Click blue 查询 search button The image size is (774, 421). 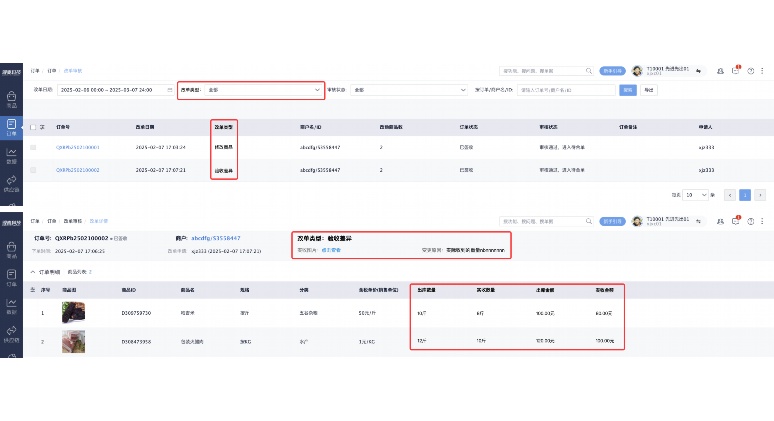coord(627,90)
